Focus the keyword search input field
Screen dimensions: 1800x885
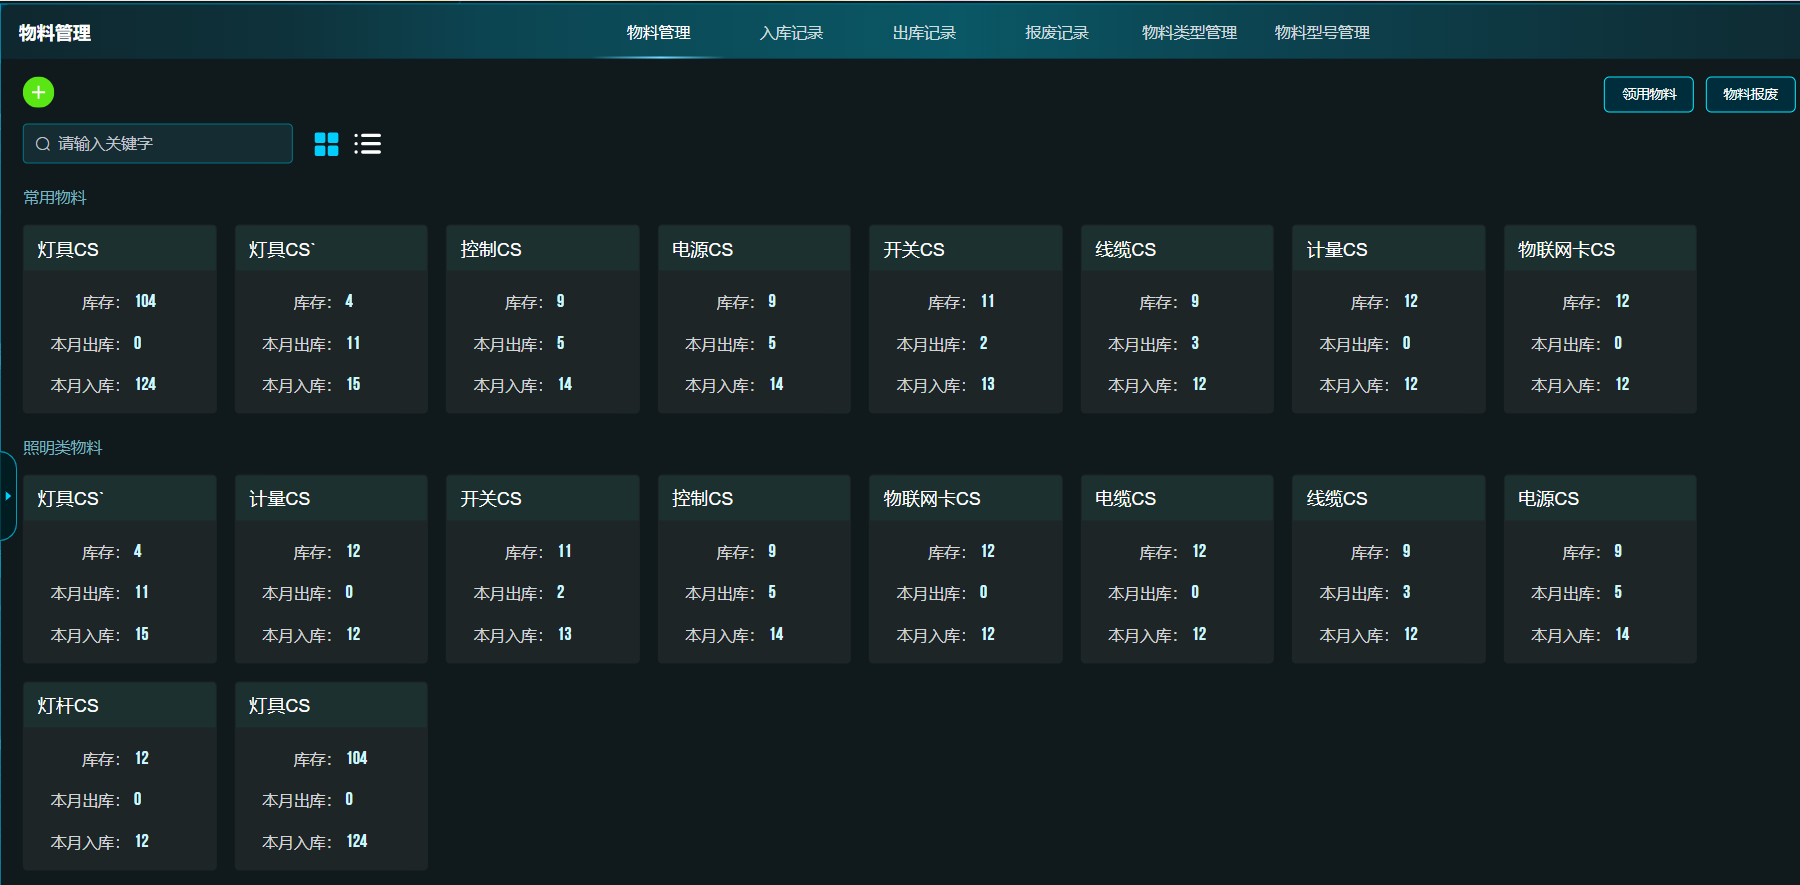pos(170,144)
